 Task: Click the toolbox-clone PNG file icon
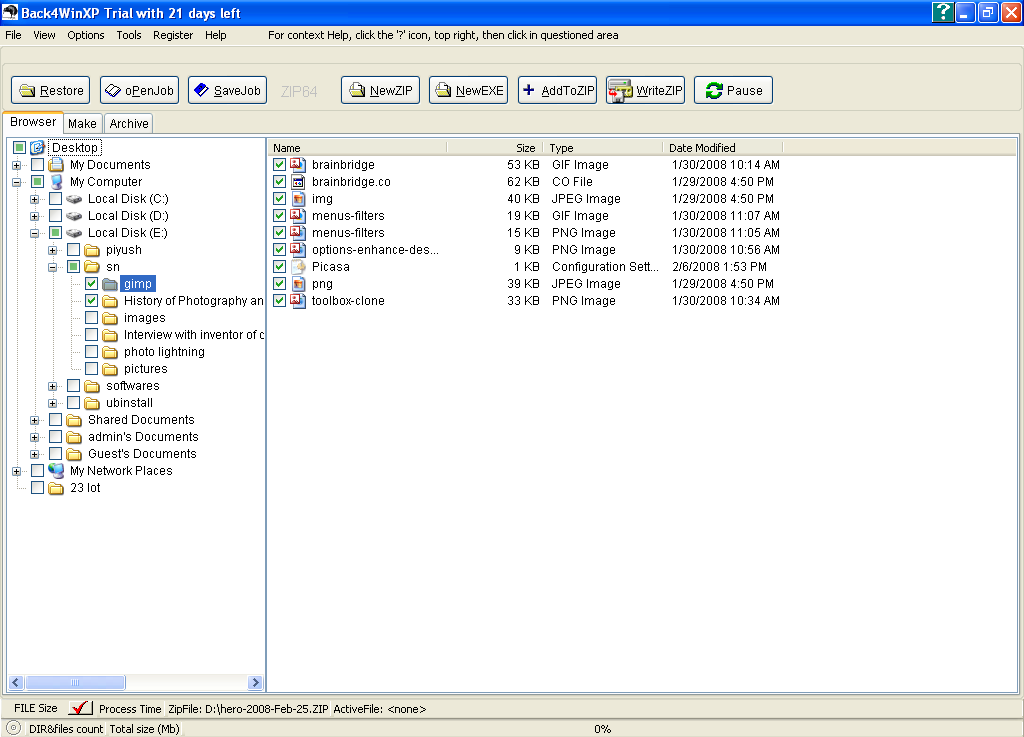(x=298, y=300)
